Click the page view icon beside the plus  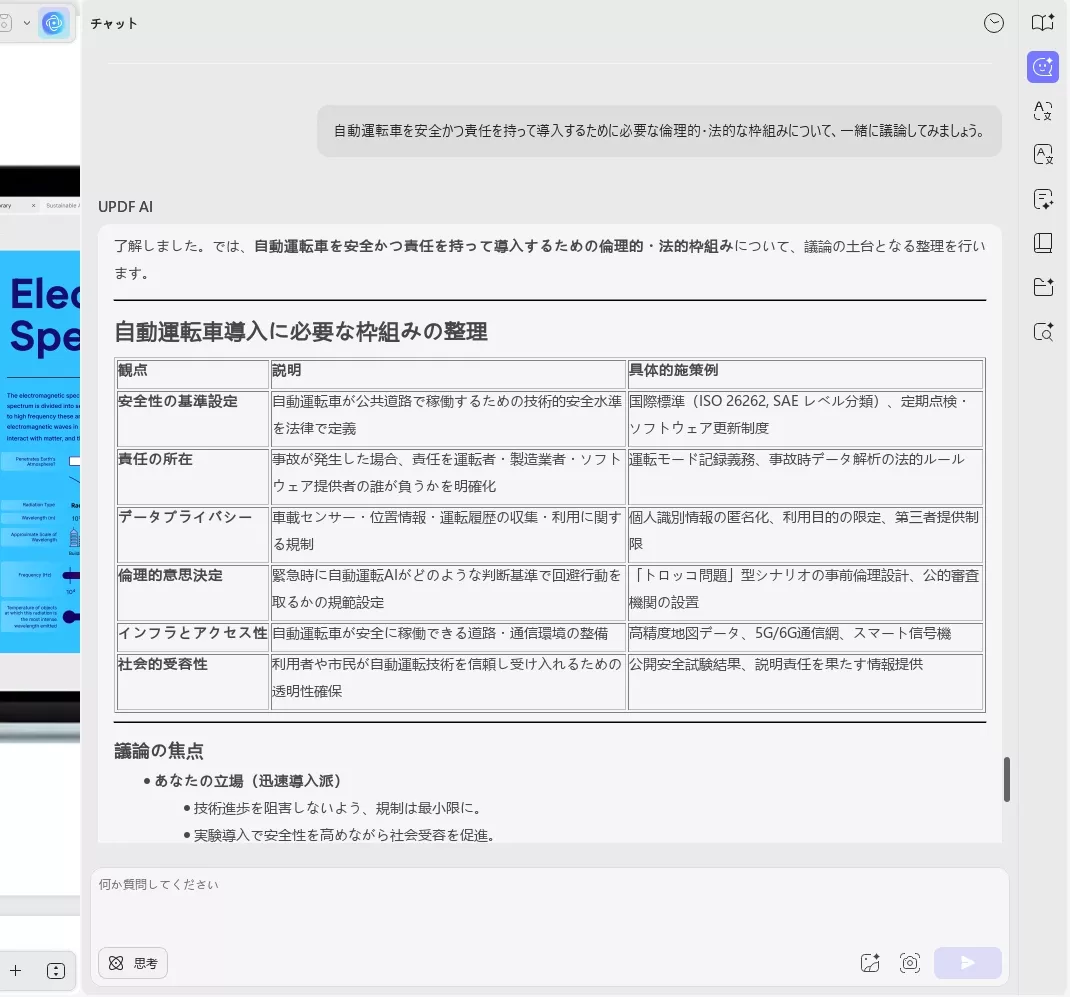click(x=56, y=970)
